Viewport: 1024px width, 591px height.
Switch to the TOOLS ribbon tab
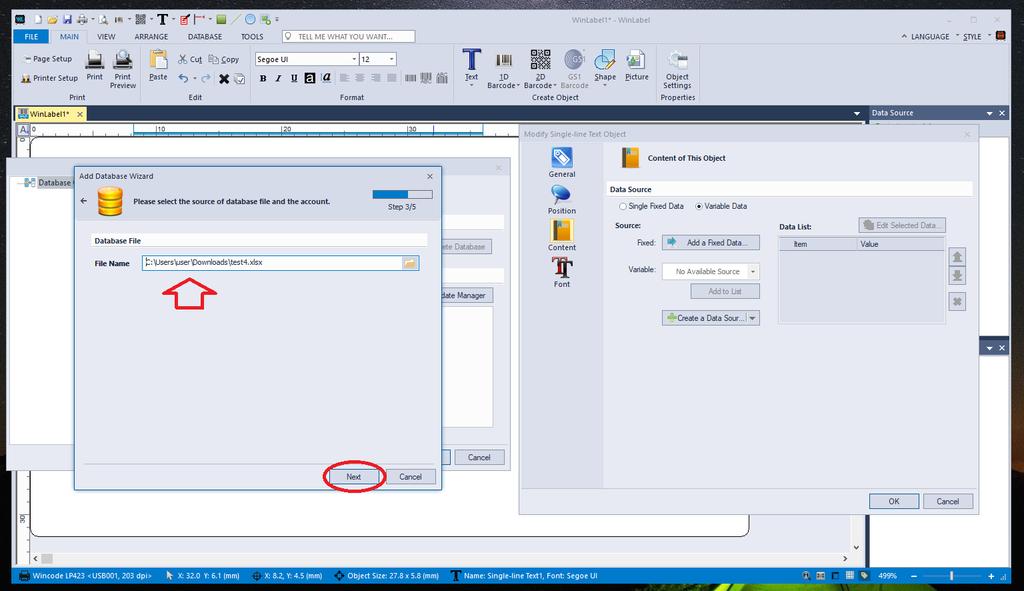point(252,37)
